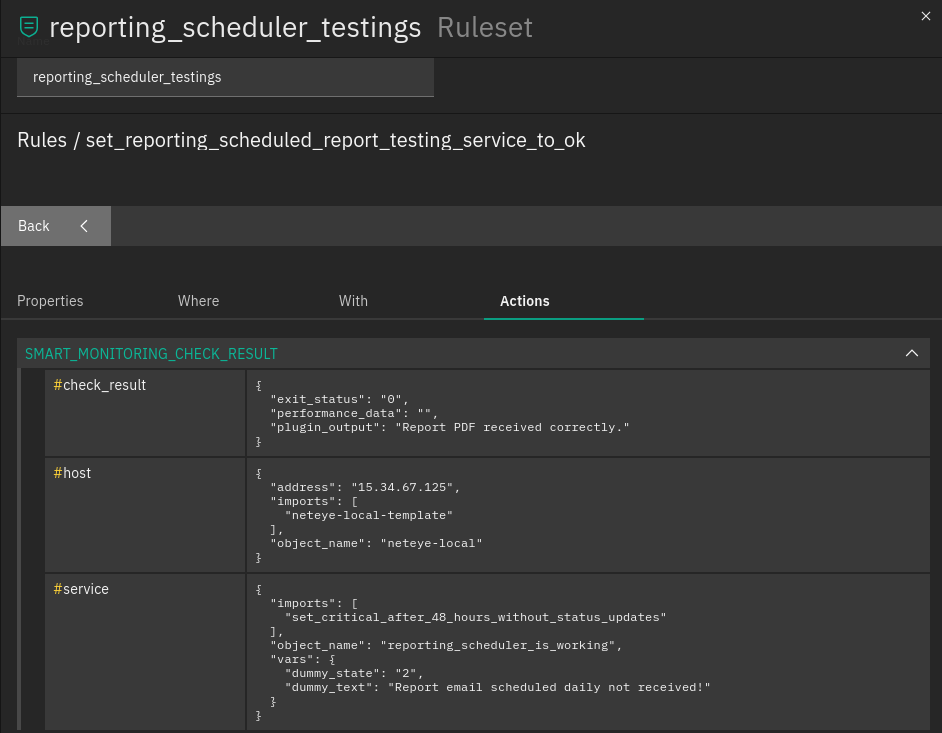Switch to the Properties tab
The height and width of the screenshot is (733, 942).
tap(50, 301)
